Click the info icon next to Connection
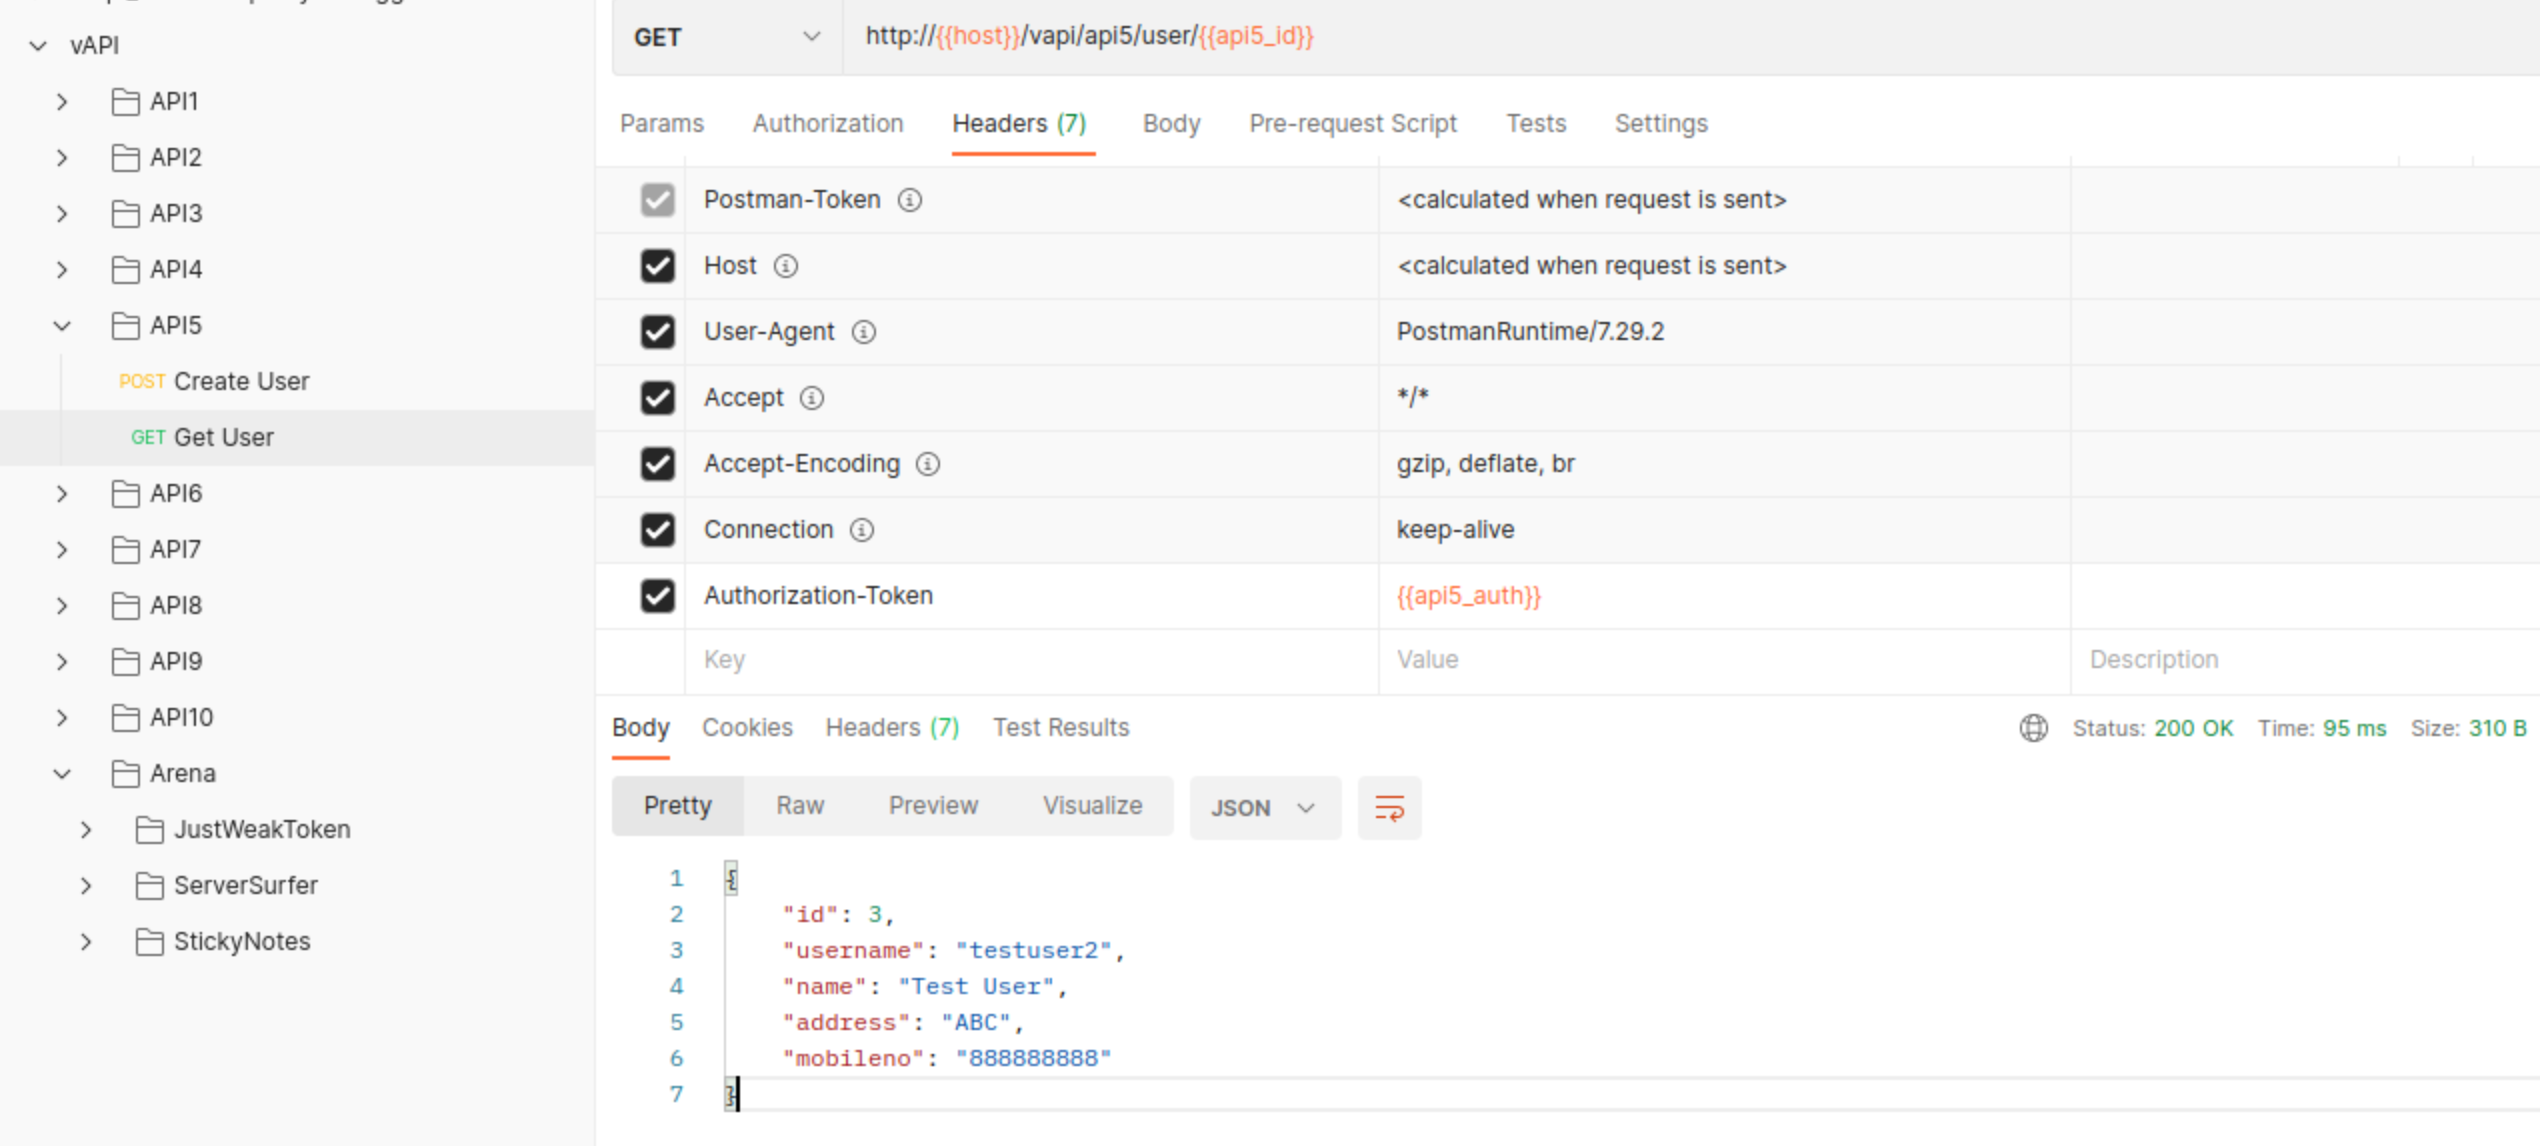This screenshot has height=1146, width=2540. [861, 530]
